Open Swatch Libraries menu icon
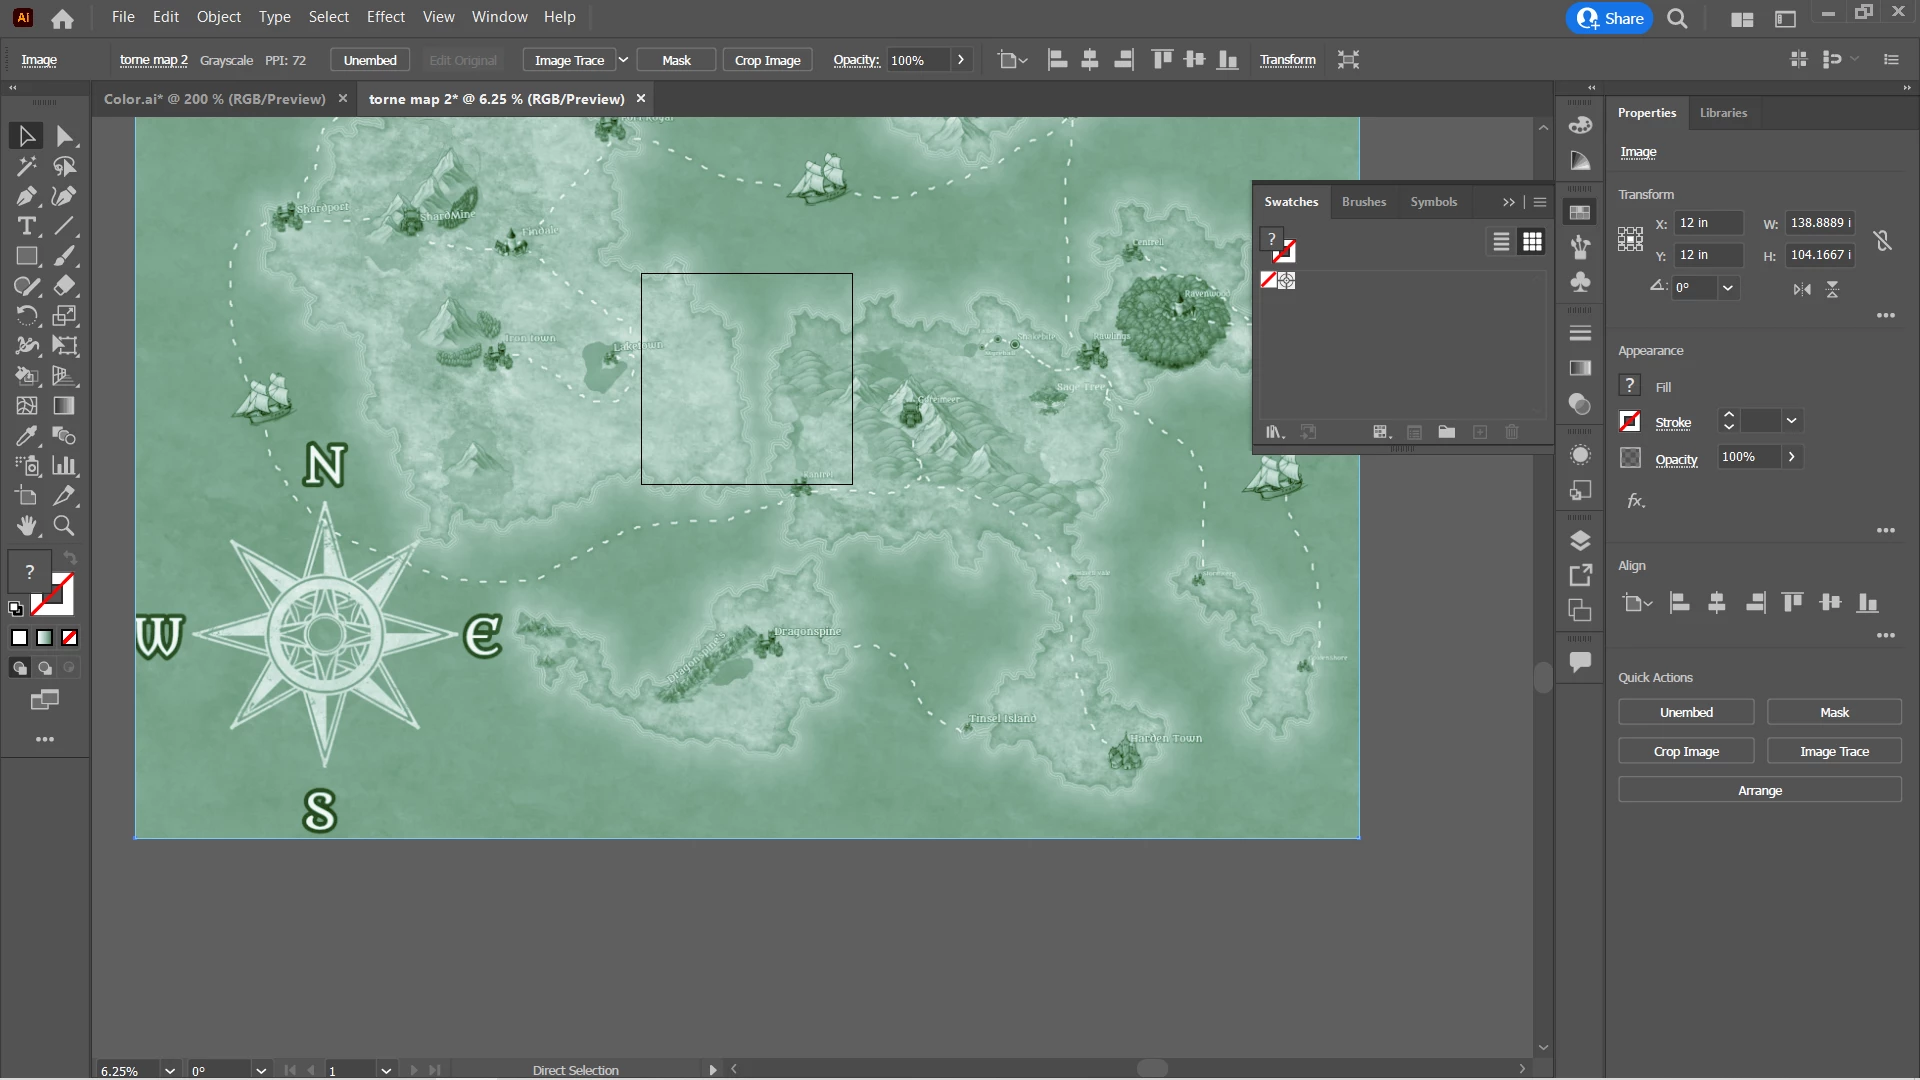The image size is (1920, 1080). [1274, 432]
